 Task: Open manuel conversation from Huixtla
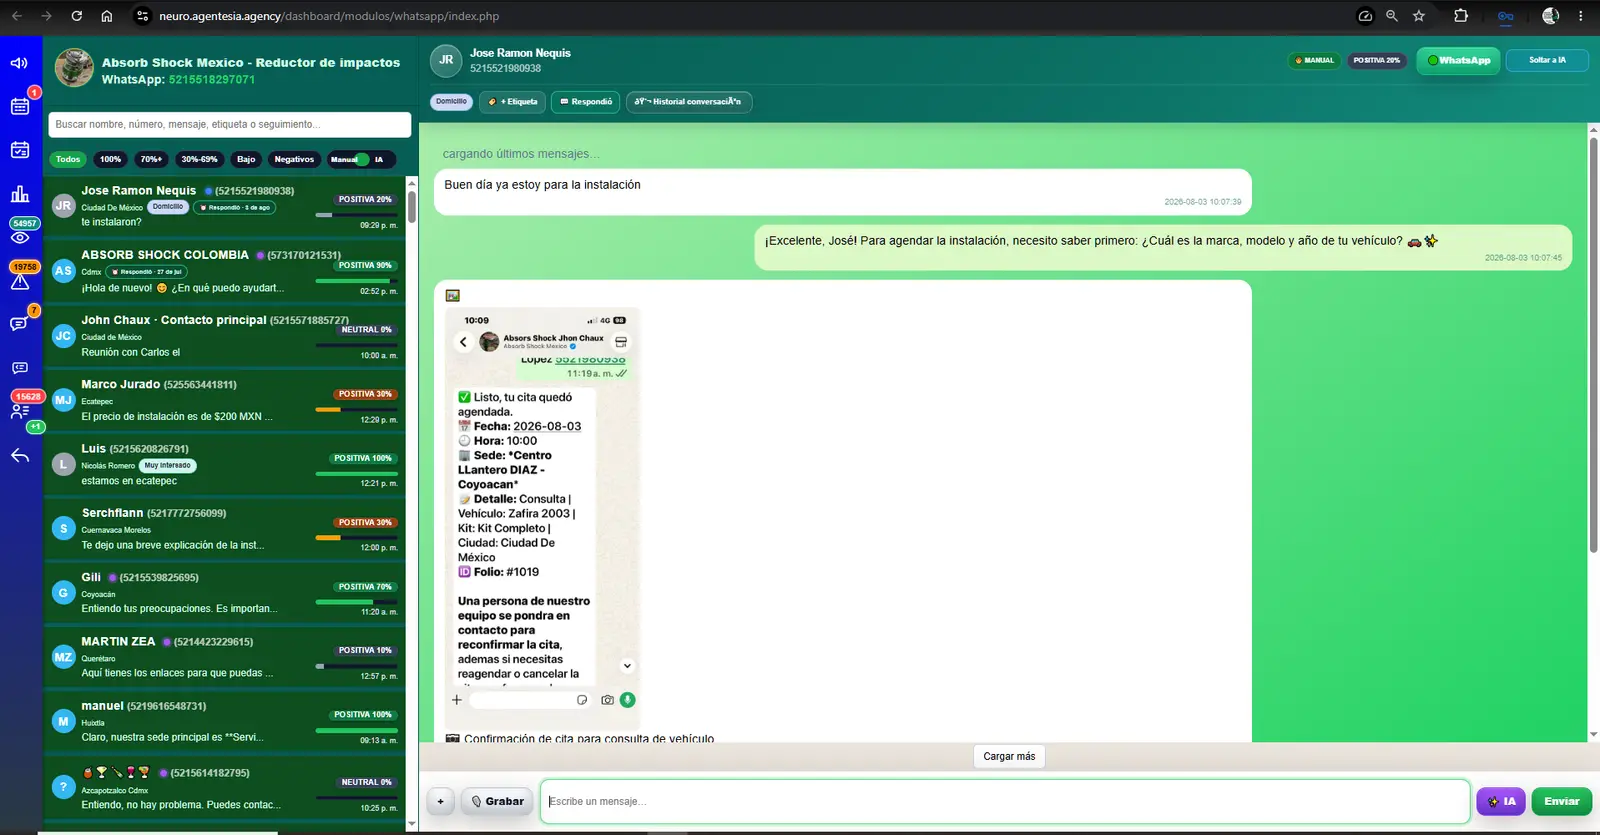(x=225, y=722)
